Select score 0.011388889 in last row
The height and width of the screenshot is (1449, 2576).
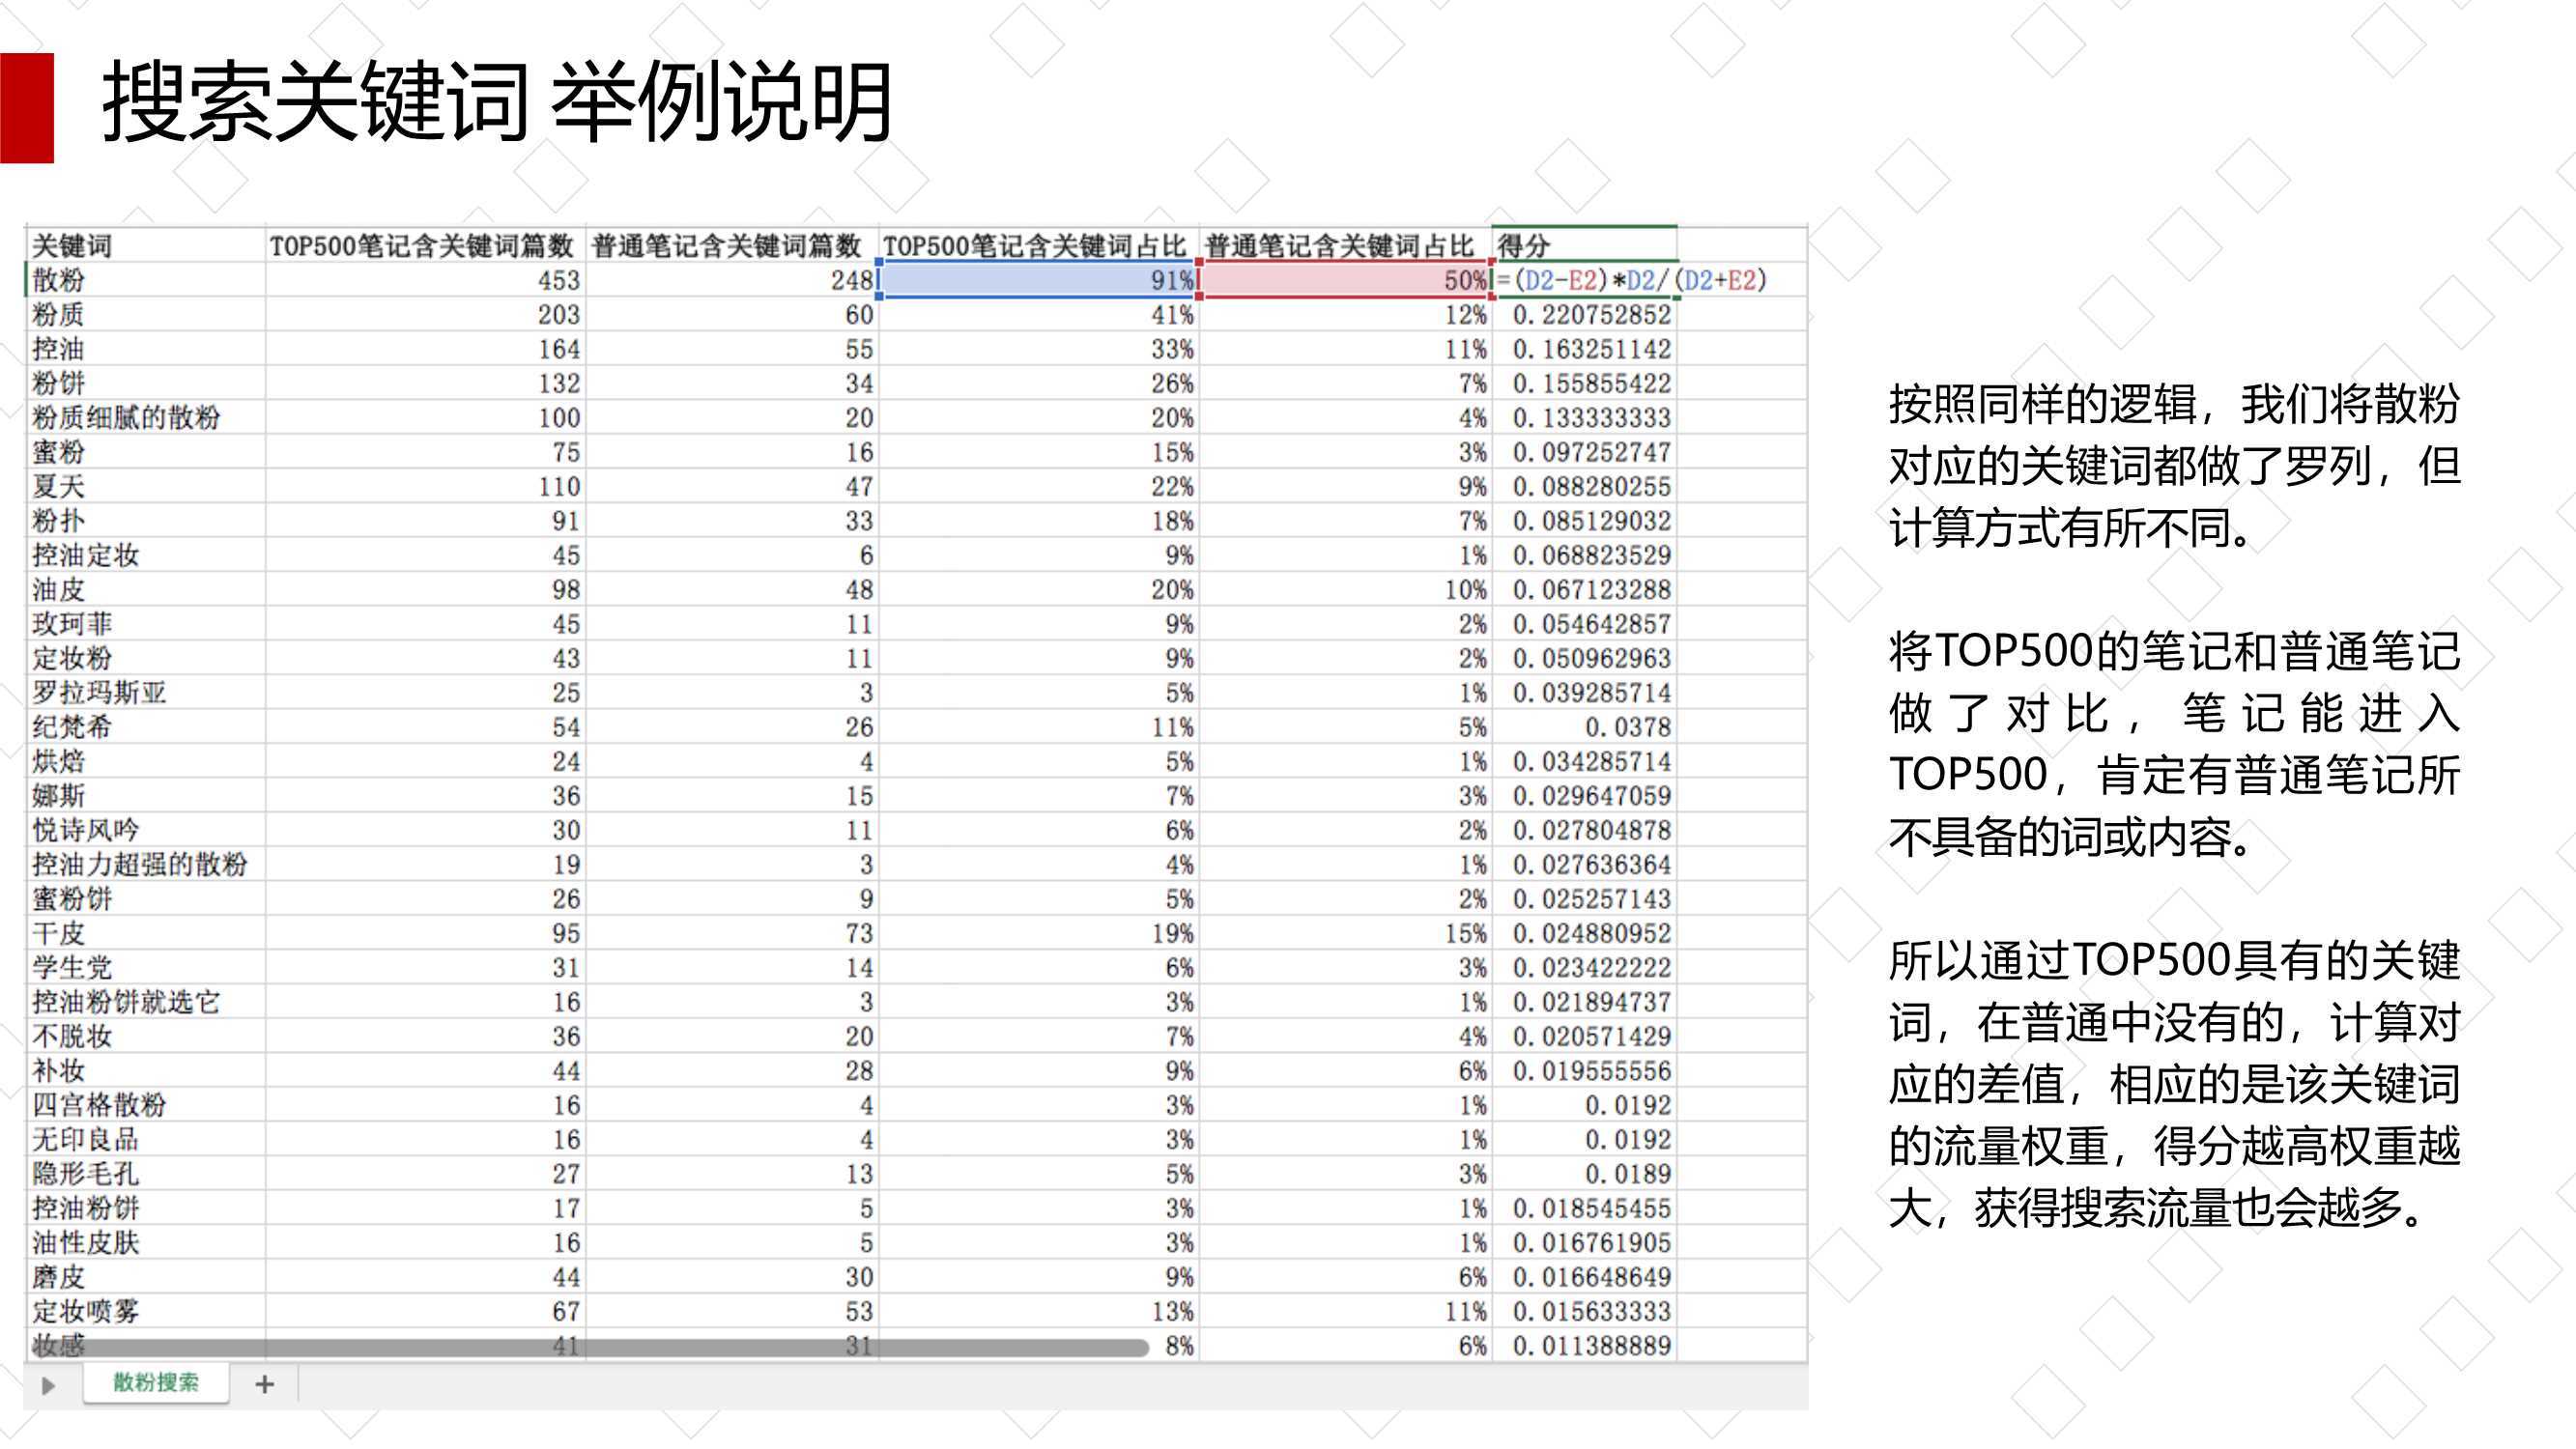[1584, 1346]
